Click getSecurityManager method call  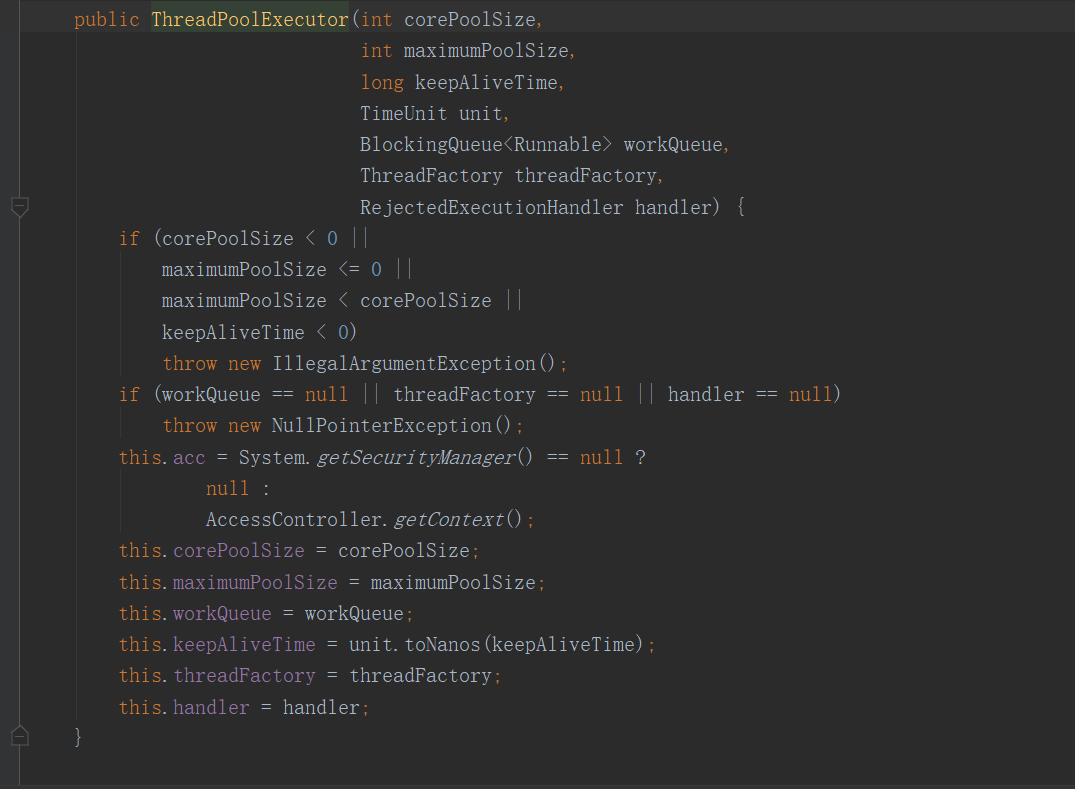coord(415,457)
